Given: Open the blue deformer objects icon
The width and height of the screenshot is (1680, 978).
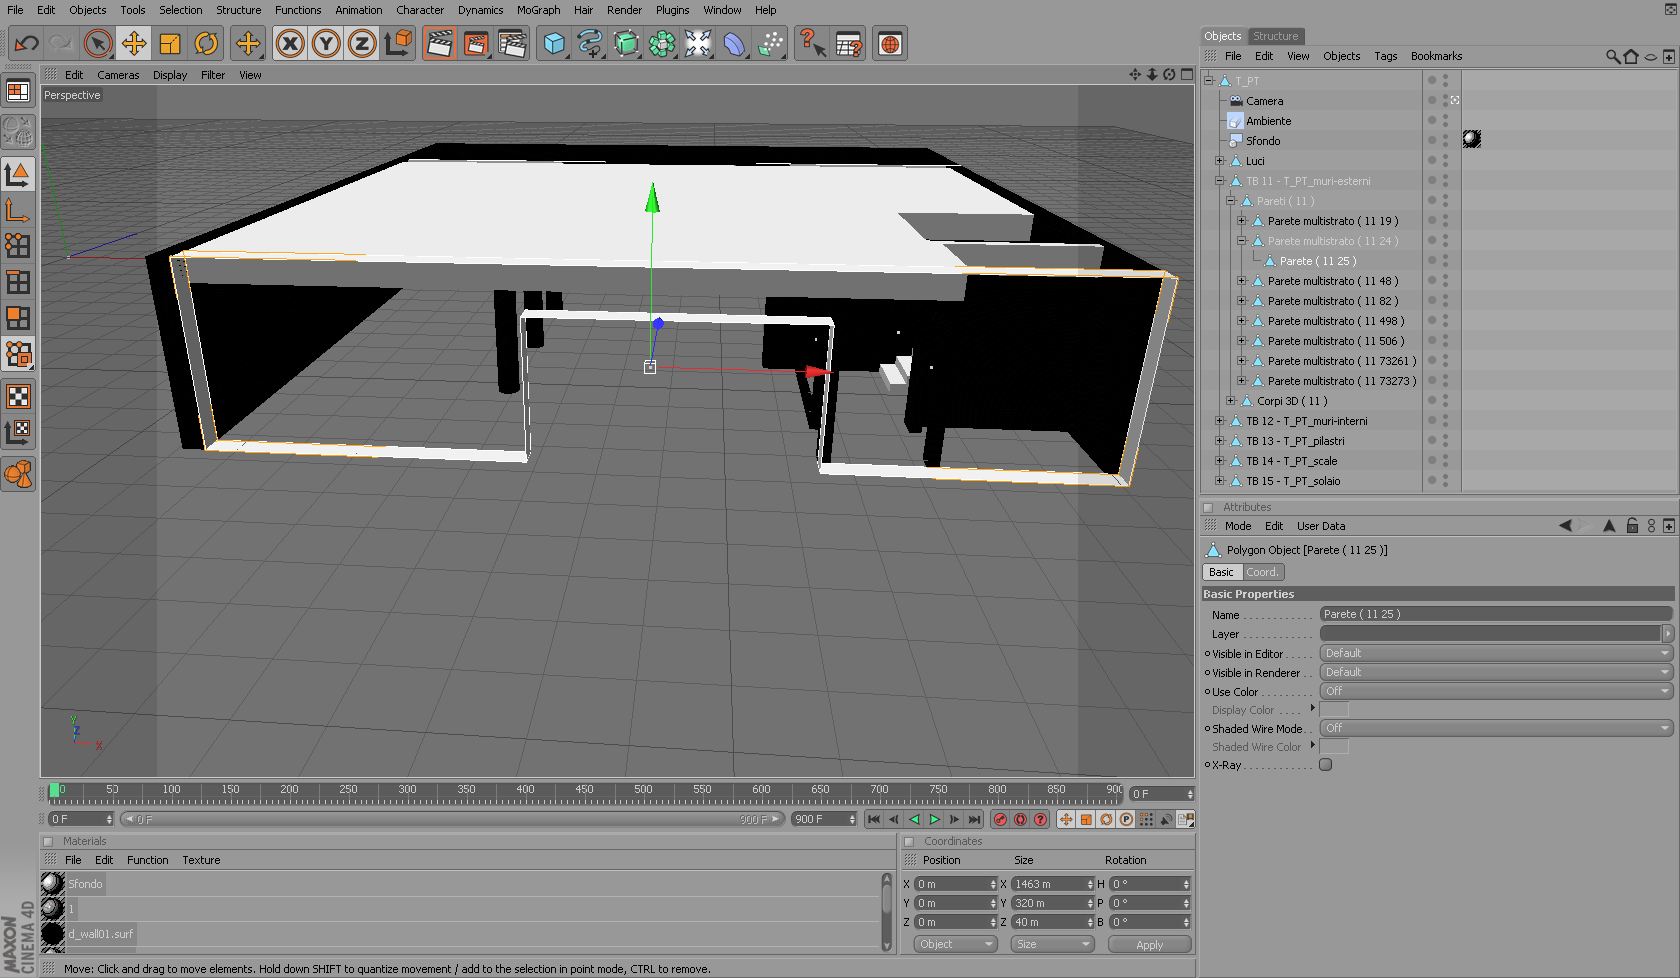Looking at the screenshot, I should click(734, 44).
